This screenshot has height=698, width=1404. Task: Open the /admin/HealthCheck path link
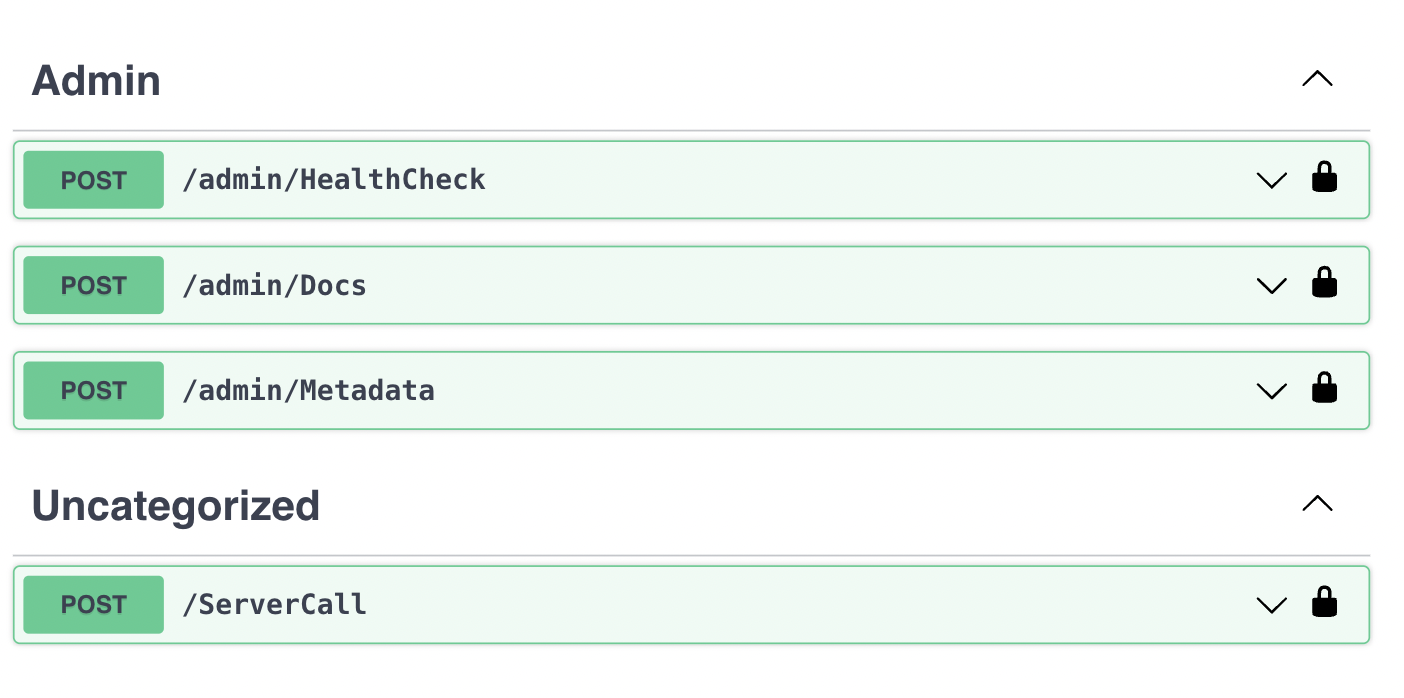(x=333, y=180)
